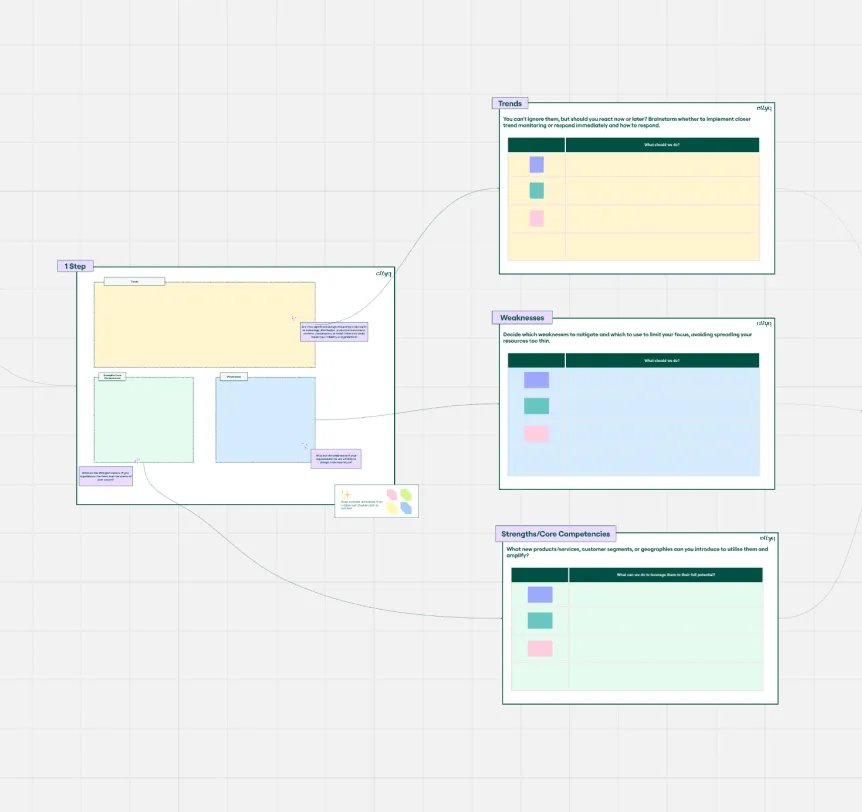Image resolution: width=862 pixels, height=812 pixels.
Task: Select the "Strengths/Core Competencies" frame title
Action: (555, 534)
